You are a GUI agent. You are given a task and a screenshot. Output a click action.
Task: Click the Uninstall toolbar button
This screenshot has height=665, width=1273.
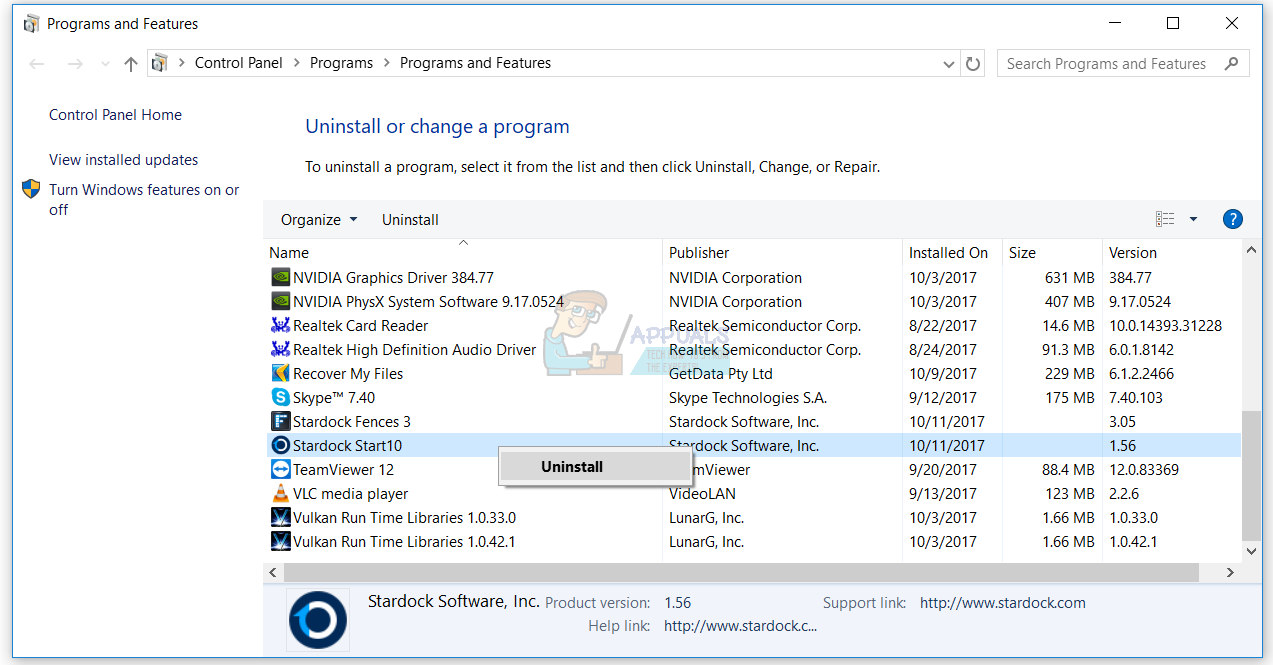pos(410,220)
